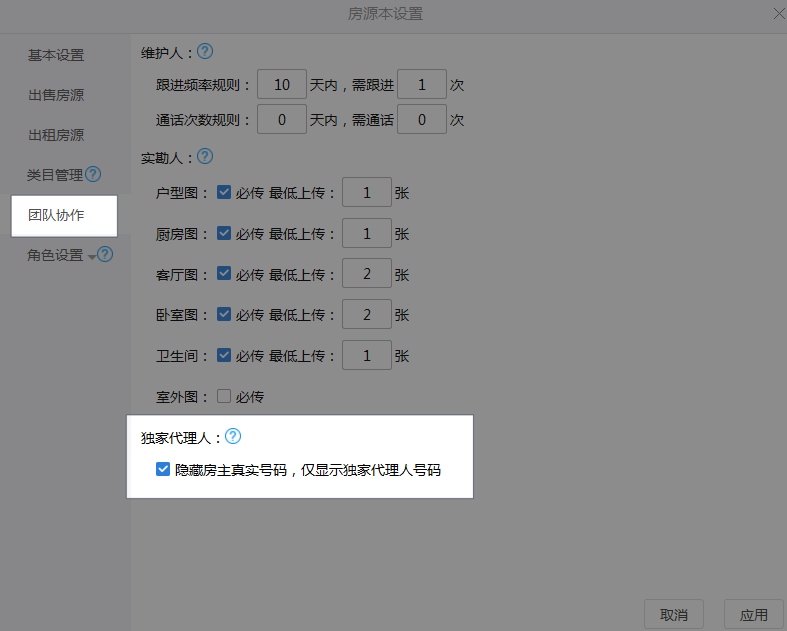Viewport: 787px width, 631px height.
Task: Switch to 出租房源 tab
Action: 56,135
